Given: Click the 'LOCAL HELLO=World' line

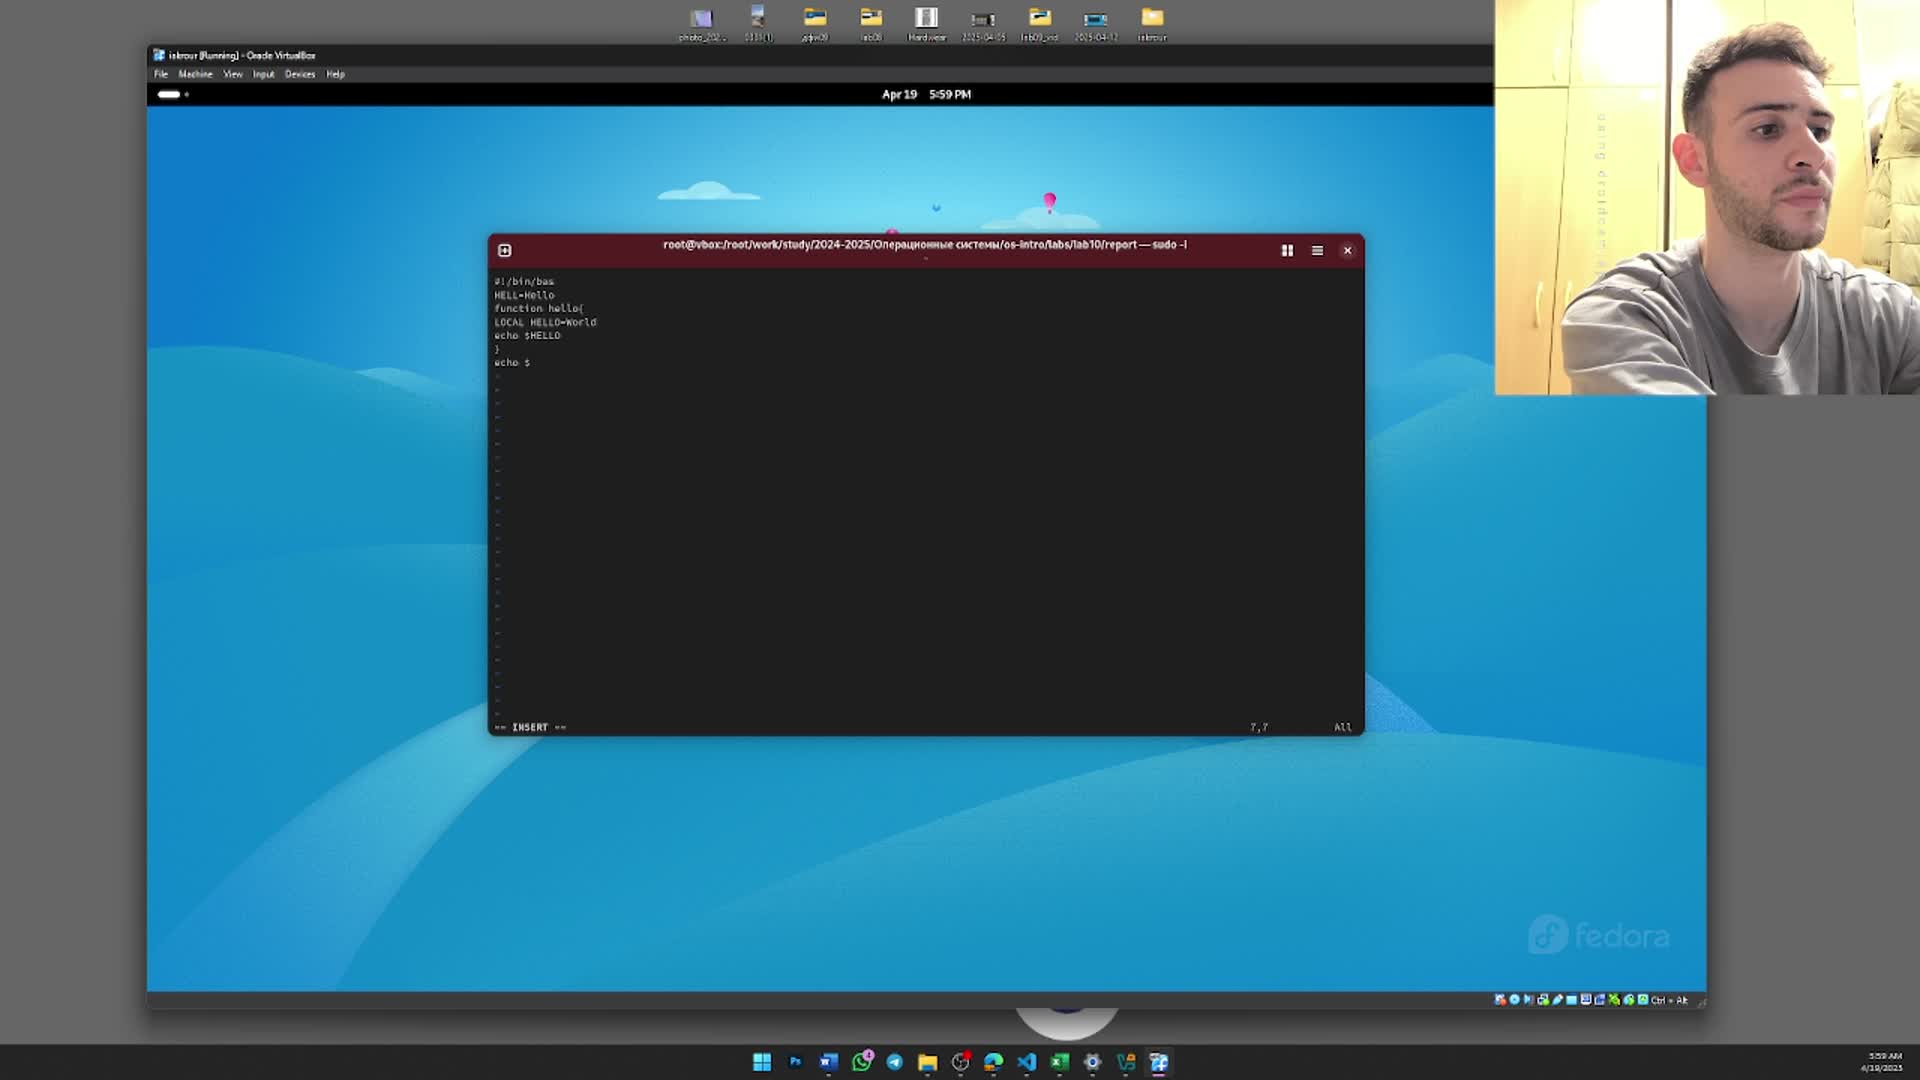Looking at the screenshot, I should click(545, 322).
